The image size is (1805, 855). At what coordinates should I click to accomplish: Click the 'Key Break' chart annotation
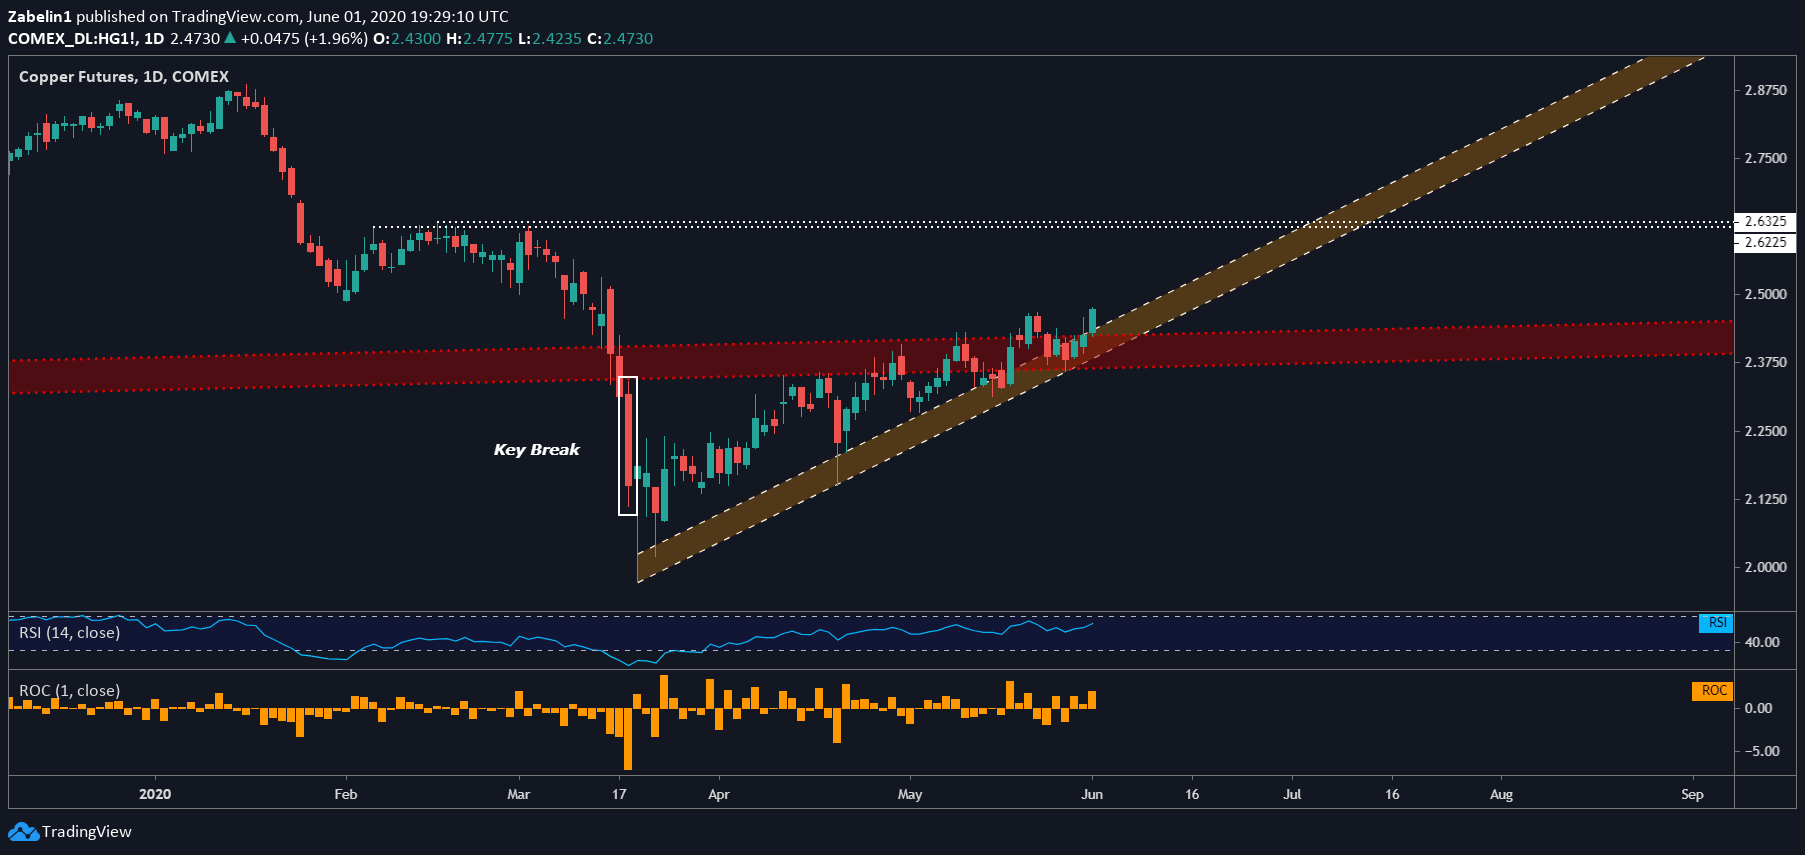(x=537, y=450)
